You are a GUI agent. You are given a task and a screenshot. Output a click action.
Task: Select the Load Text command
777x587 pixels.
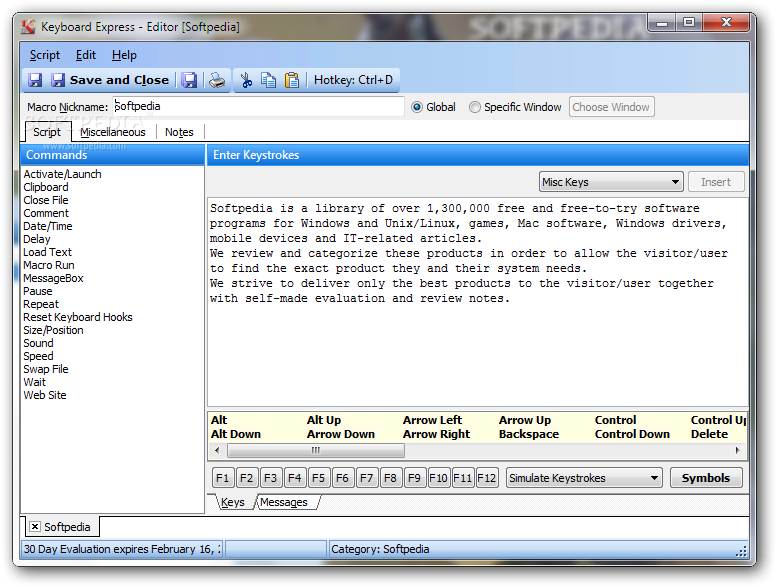coord(48,252)
